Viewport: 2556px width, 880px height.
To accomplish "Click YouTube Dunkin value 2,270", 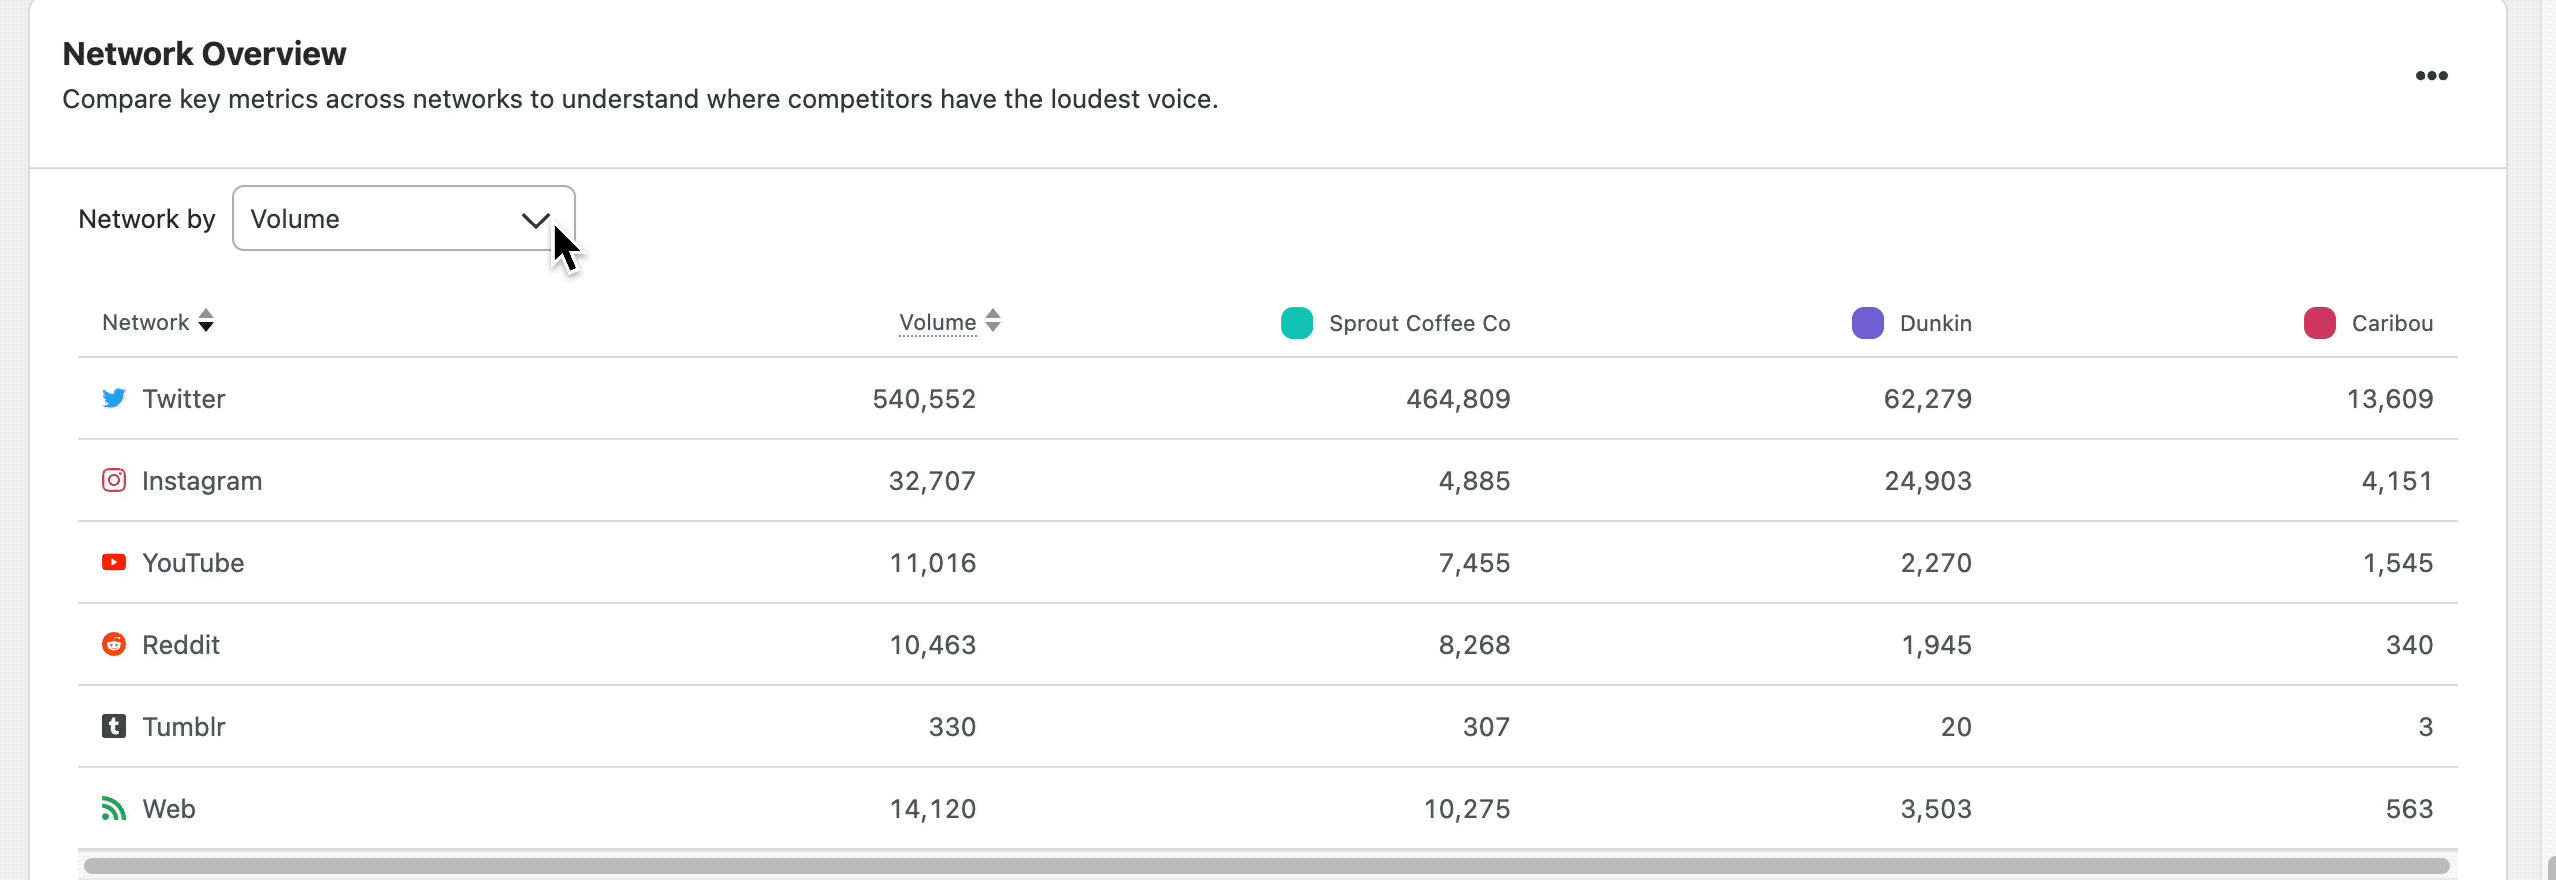I will (x=1936, y=563).
